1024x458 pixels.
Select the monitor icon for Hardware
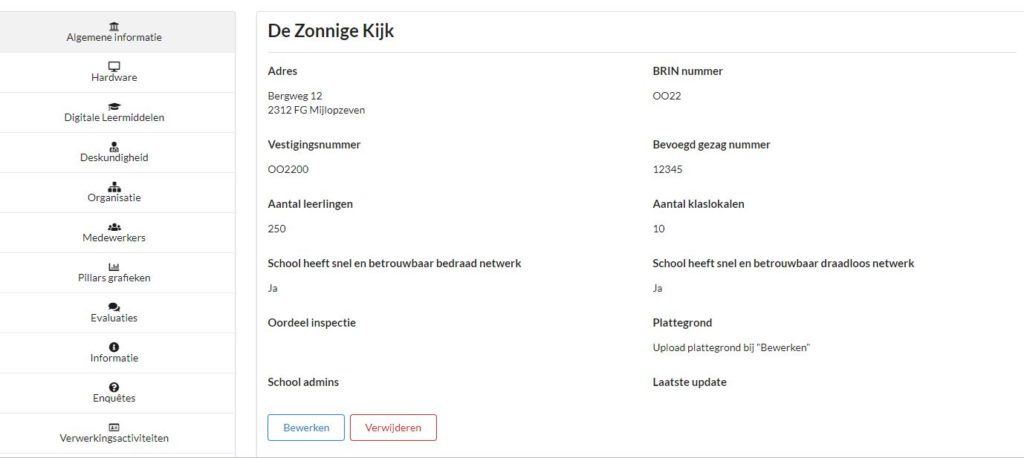point(114,66)
